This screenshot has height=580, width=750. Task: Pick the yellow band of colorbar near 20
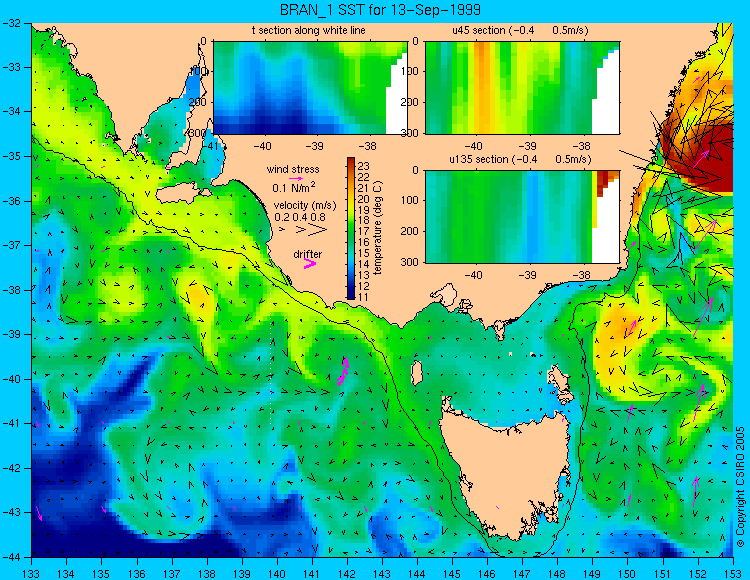(x=351, y=199)
